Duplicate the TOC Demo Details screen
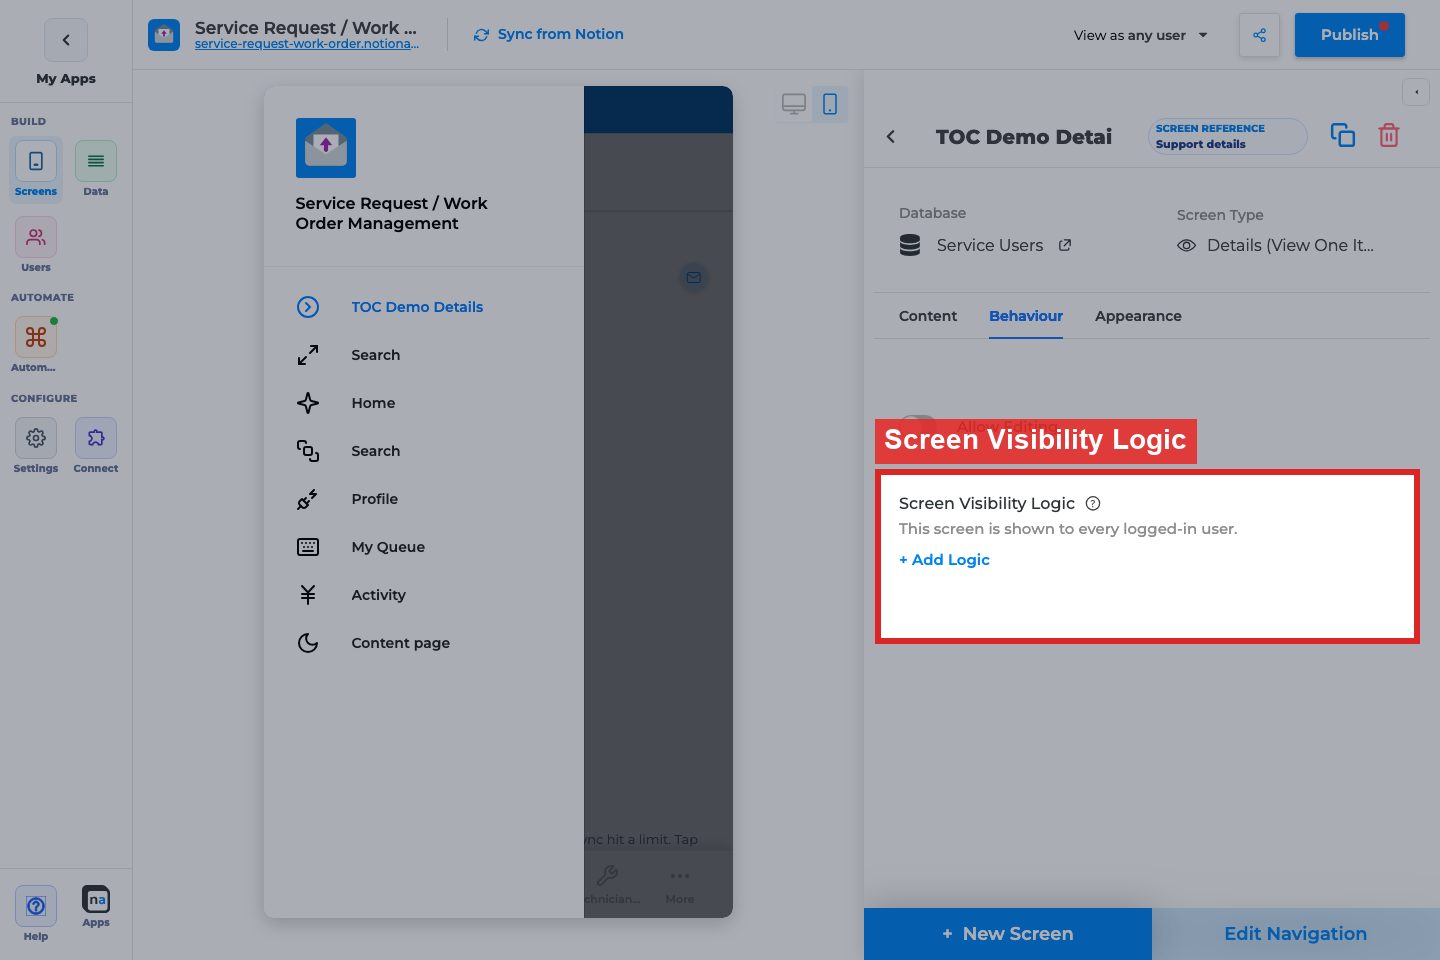Image resolution: width=1440 pixels, height=960 pixels. pyautogui.click(x=1343, y=135)
